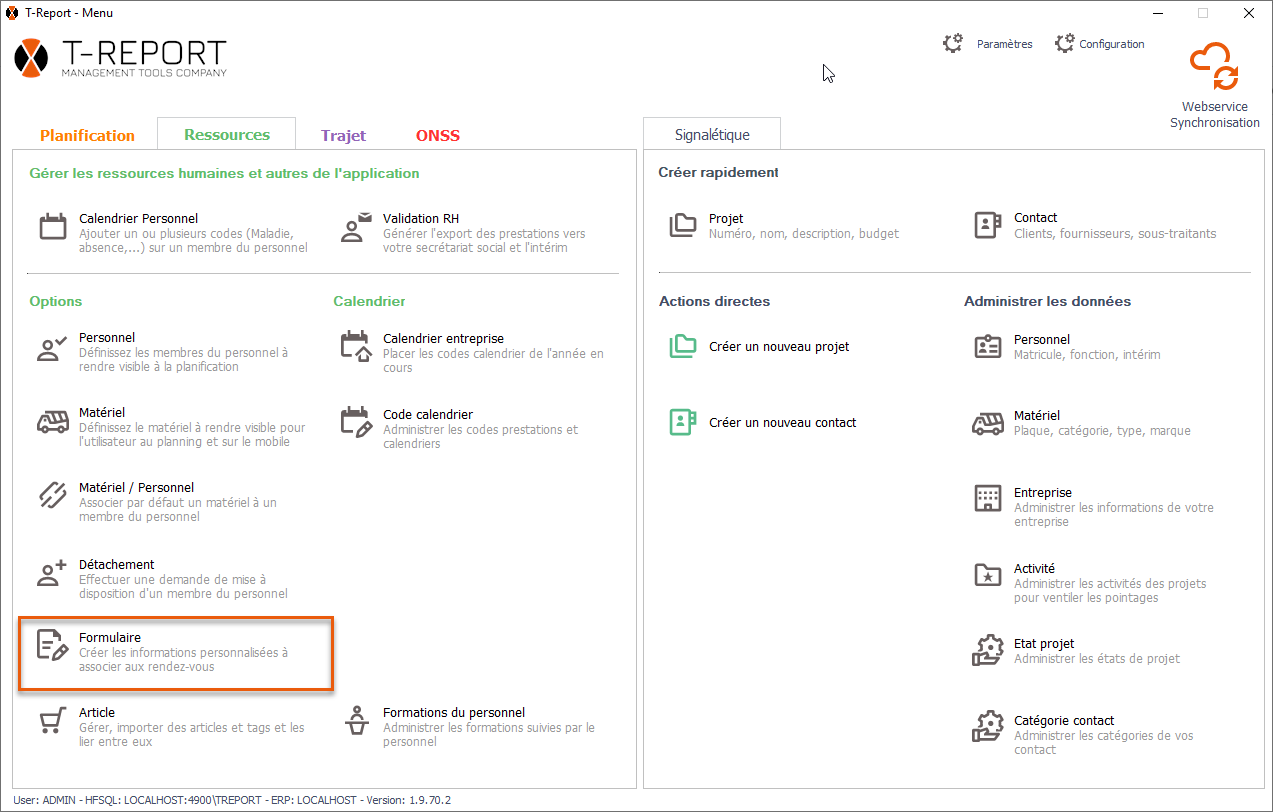
Task: Click the Matériel / Personnel link icon
Action: click(x=53, y=496)
